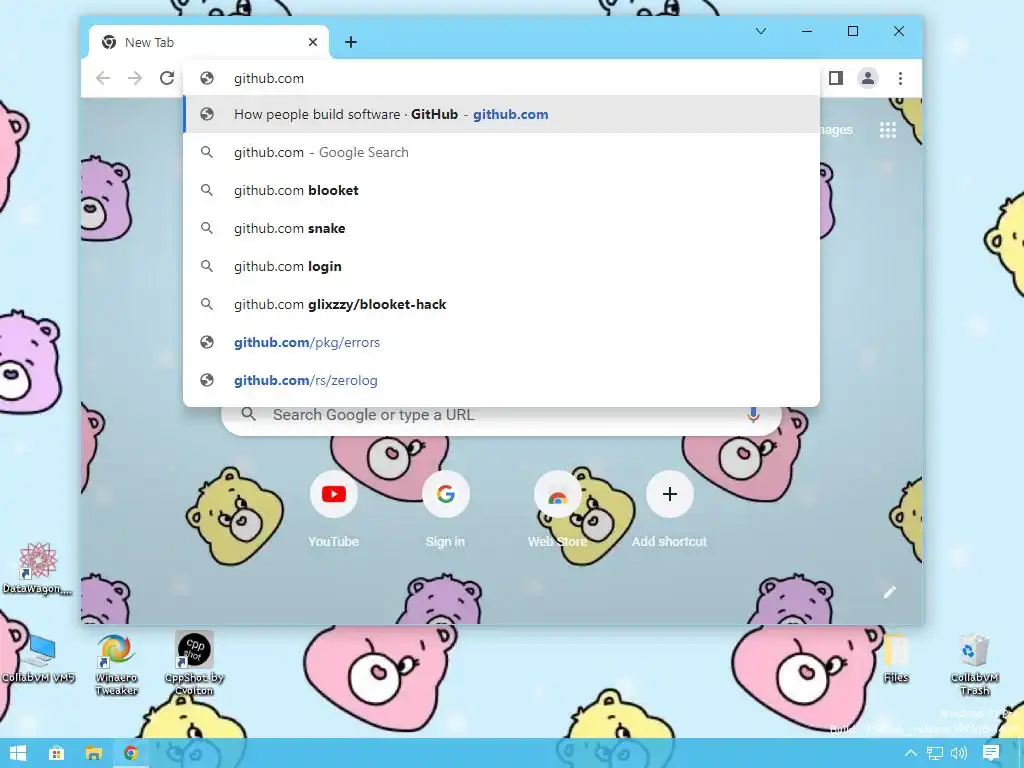The height and width of the screenshot is (768, 1024).
Task: Select the CppShot by Cvolton desktop icon
Action: coord(195,664)
